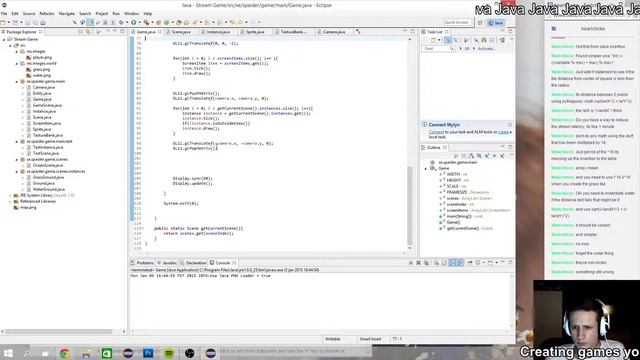Collapse res.images.world package
Screen dimensions: 640x360
click(x=17, y=64)
